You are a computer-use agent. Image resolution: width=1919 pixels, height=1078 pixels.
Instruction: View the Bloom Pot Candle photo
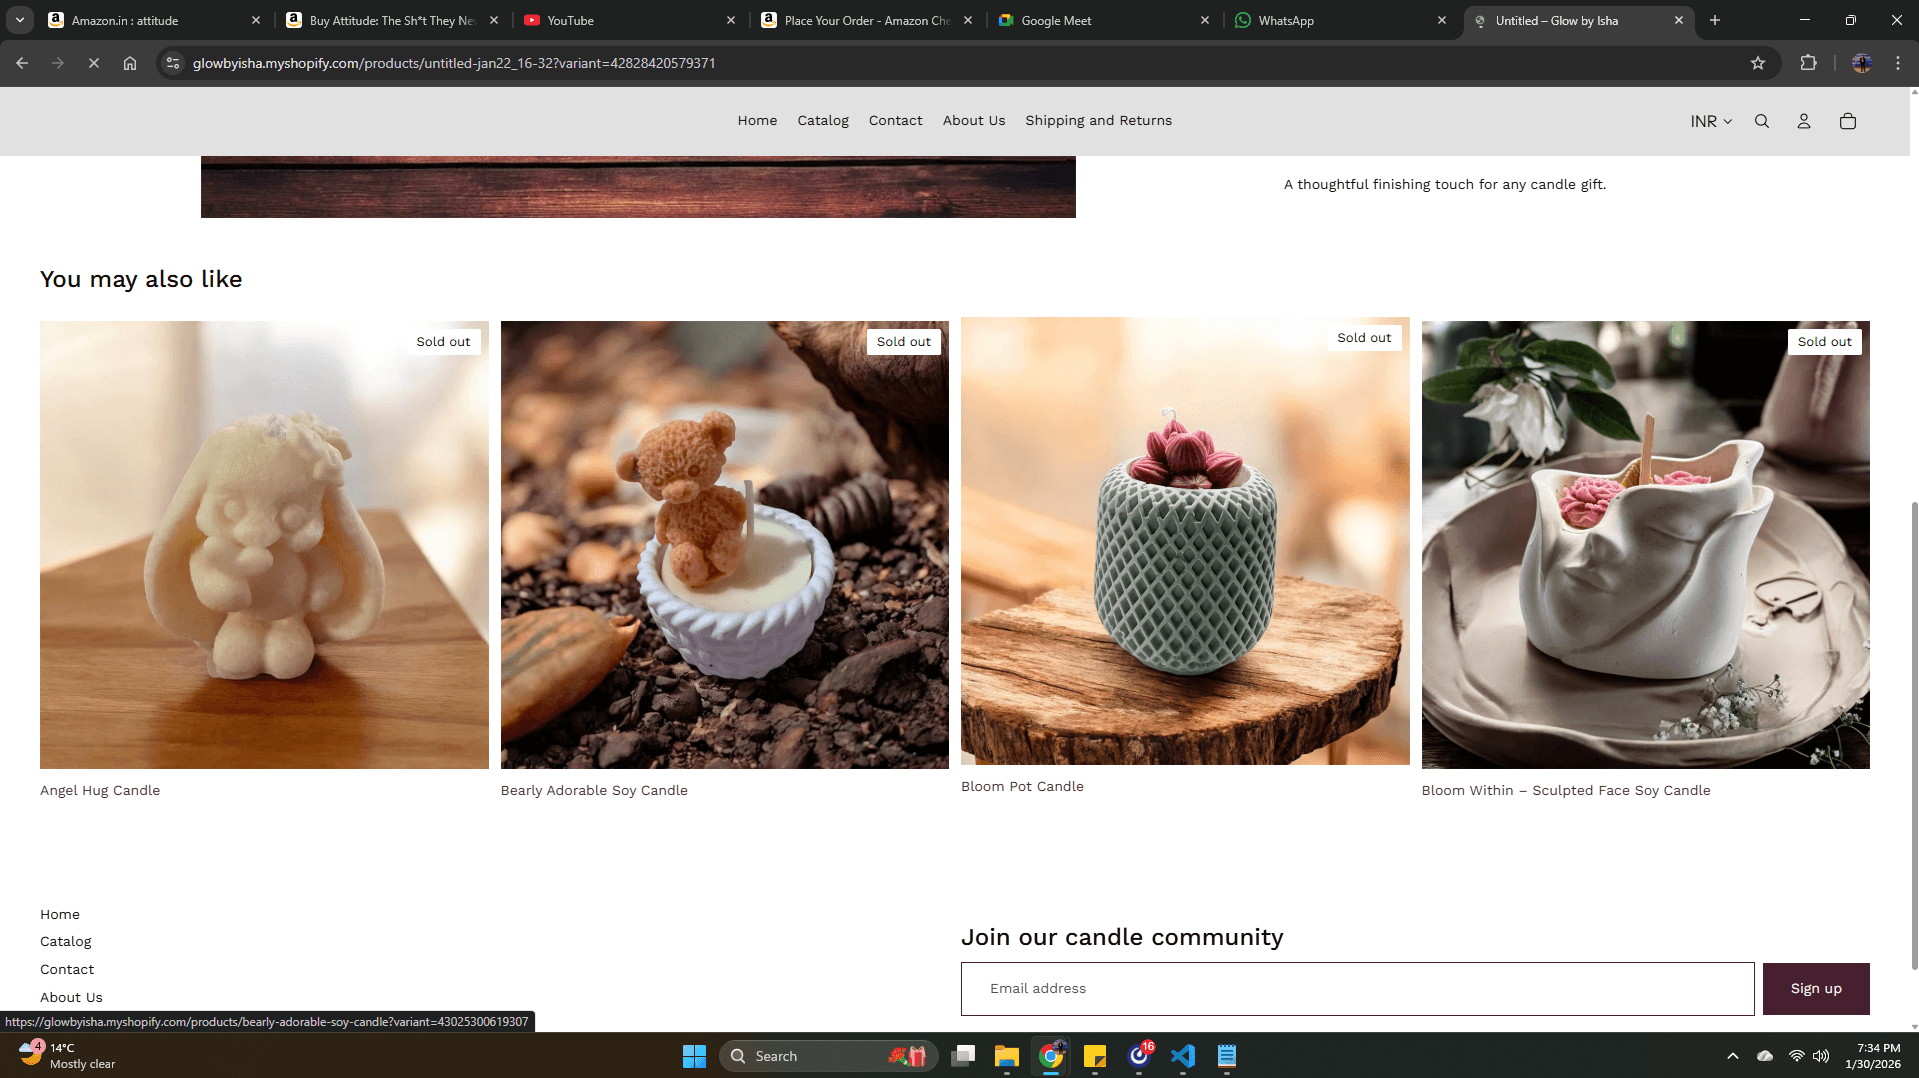tap(1185, 541)
